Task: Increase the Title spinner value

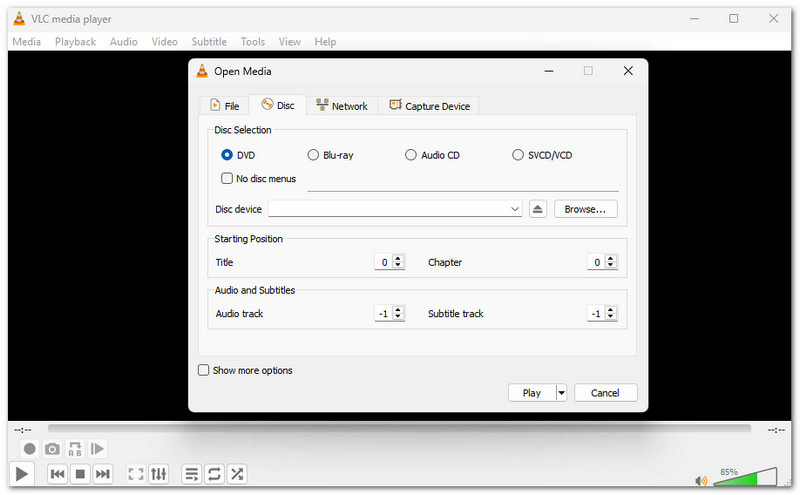Action: [x=398, y=258]
